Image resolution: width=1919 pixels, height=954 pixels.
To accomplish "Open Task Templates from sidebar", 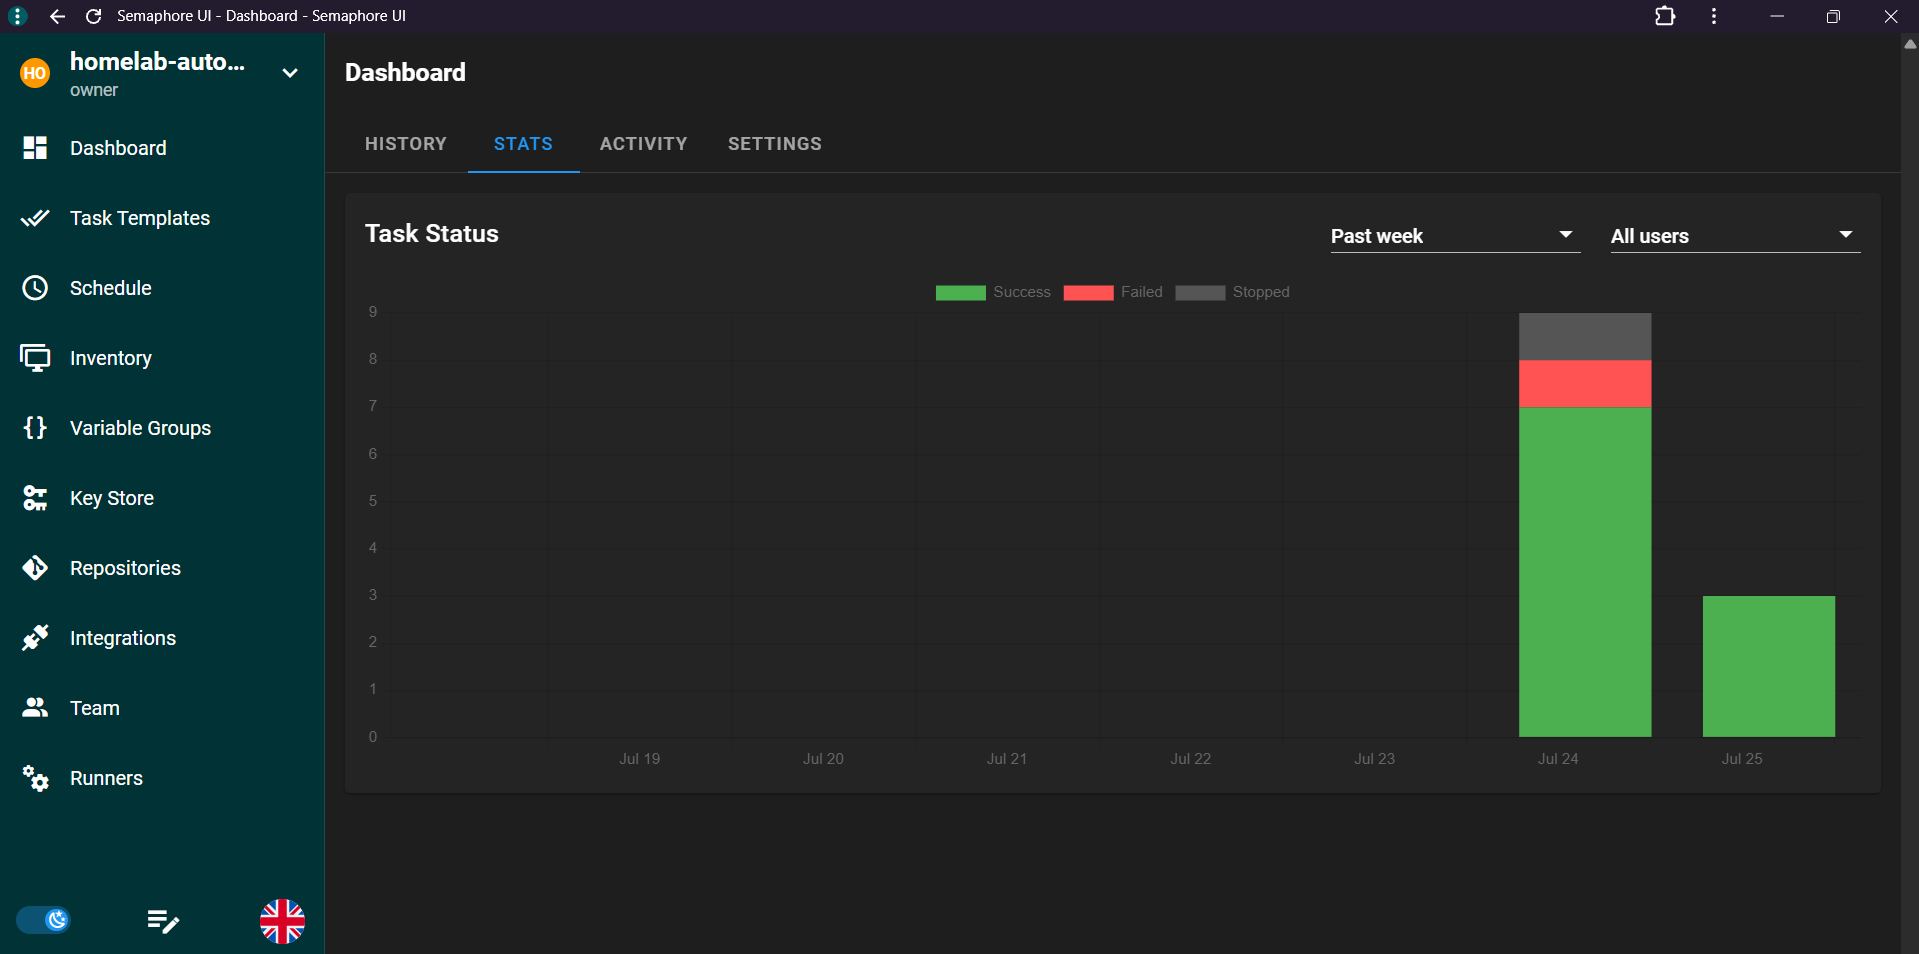I will coord(140,218).
